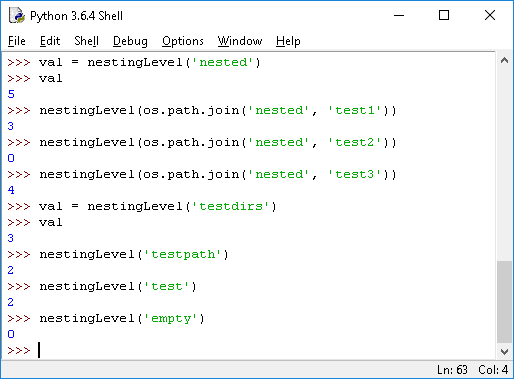Open the Debug menu
The image size is (514, 379).
pos(130,41)
